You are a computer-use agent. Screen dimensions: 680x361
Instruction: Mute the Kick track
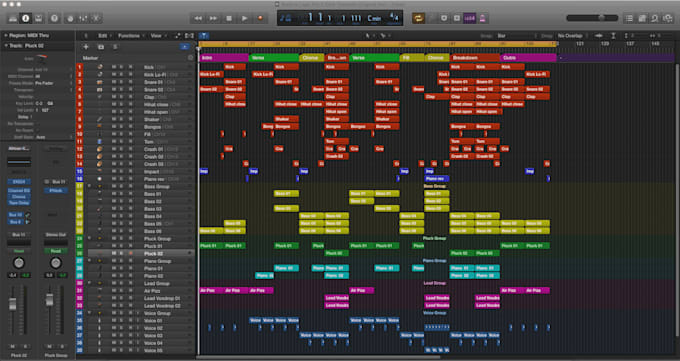click(114, 67)
